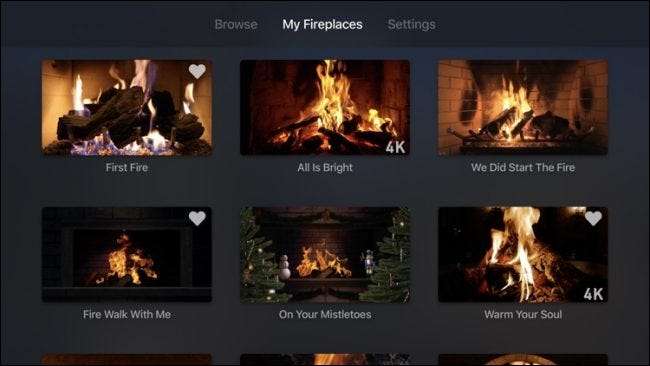This screenshot has width=650, height=366.
Task: Click the Warm Your Soul title label
Action: [523, 314]
